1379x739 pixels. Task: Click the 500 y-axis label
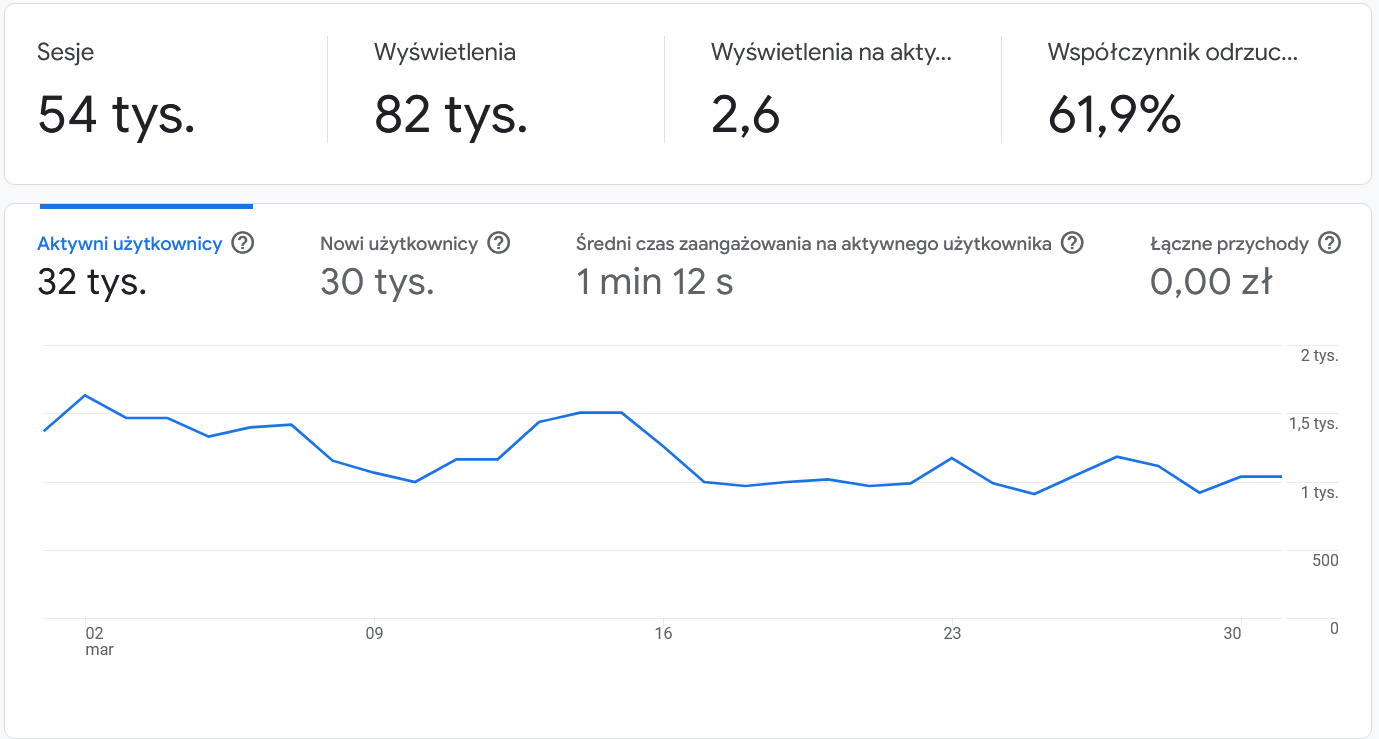point(1325,560)
